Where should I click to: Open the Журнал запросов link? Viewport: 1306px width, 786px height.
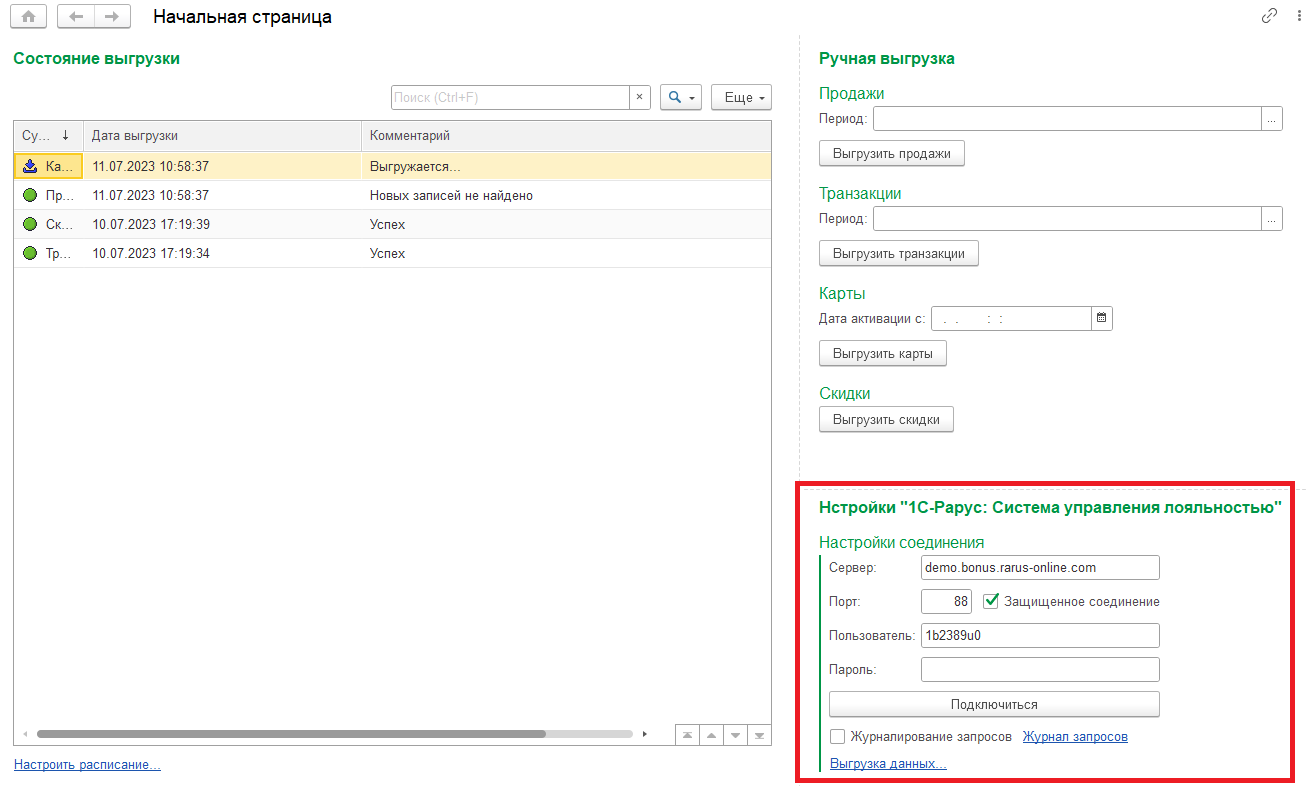tap(1075, 737)
